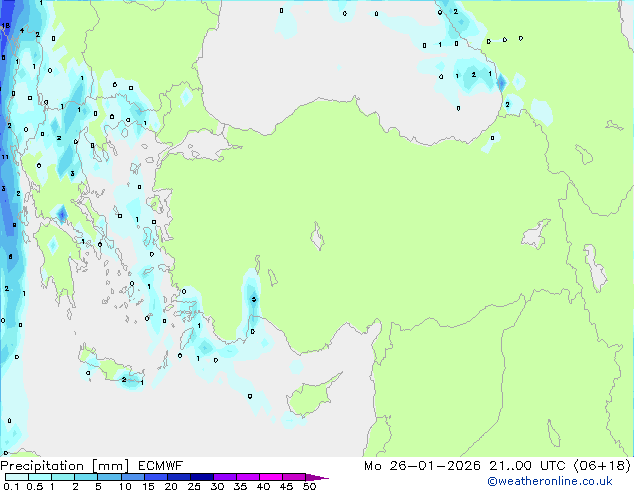The height and width of the screenshot is (490, 634).
Task: Click the 0.1–0.5 mm lightest cyan legend swatch
Action: coord(17,477)
